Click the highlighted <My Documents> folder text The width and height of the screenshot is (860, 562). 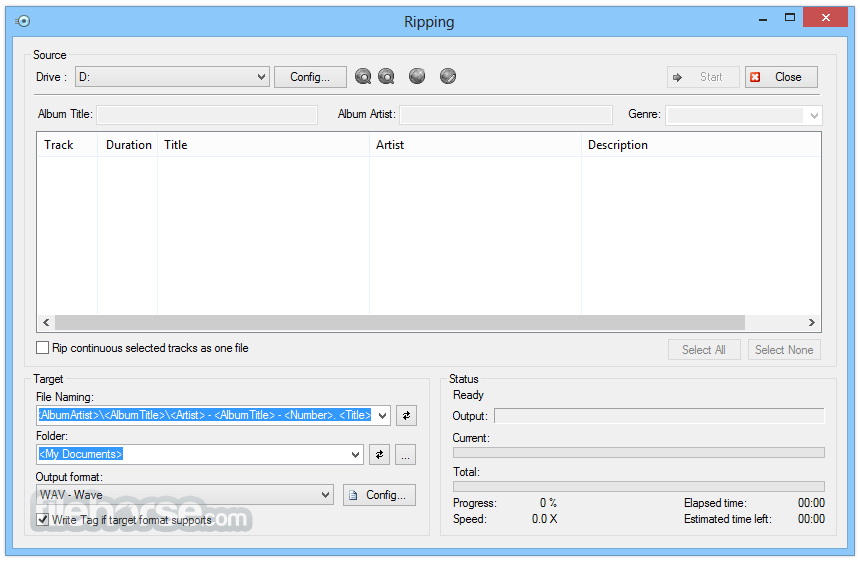click(81, 454)
